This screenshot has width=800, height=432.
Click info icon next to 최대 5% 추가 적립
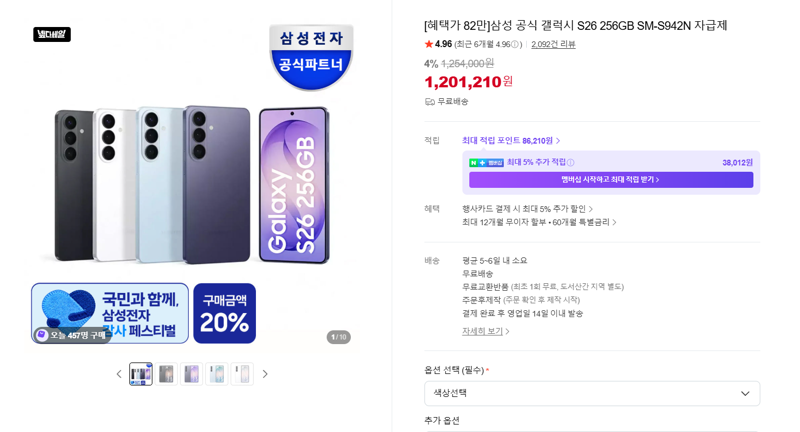point(570,163)
